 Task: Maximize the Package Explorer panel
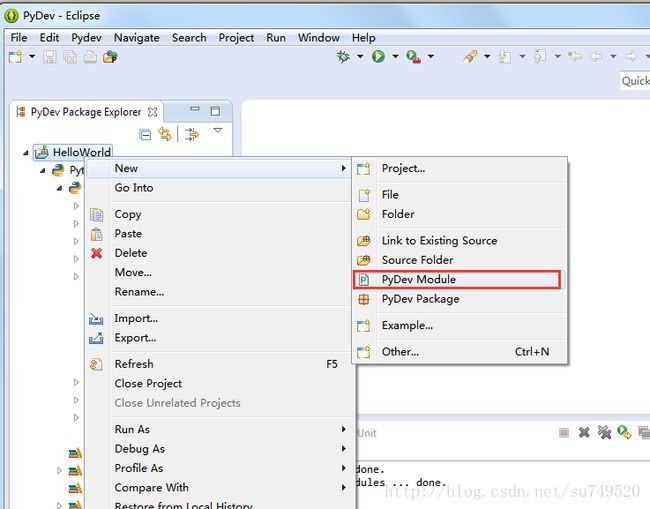tap(215, 111)
